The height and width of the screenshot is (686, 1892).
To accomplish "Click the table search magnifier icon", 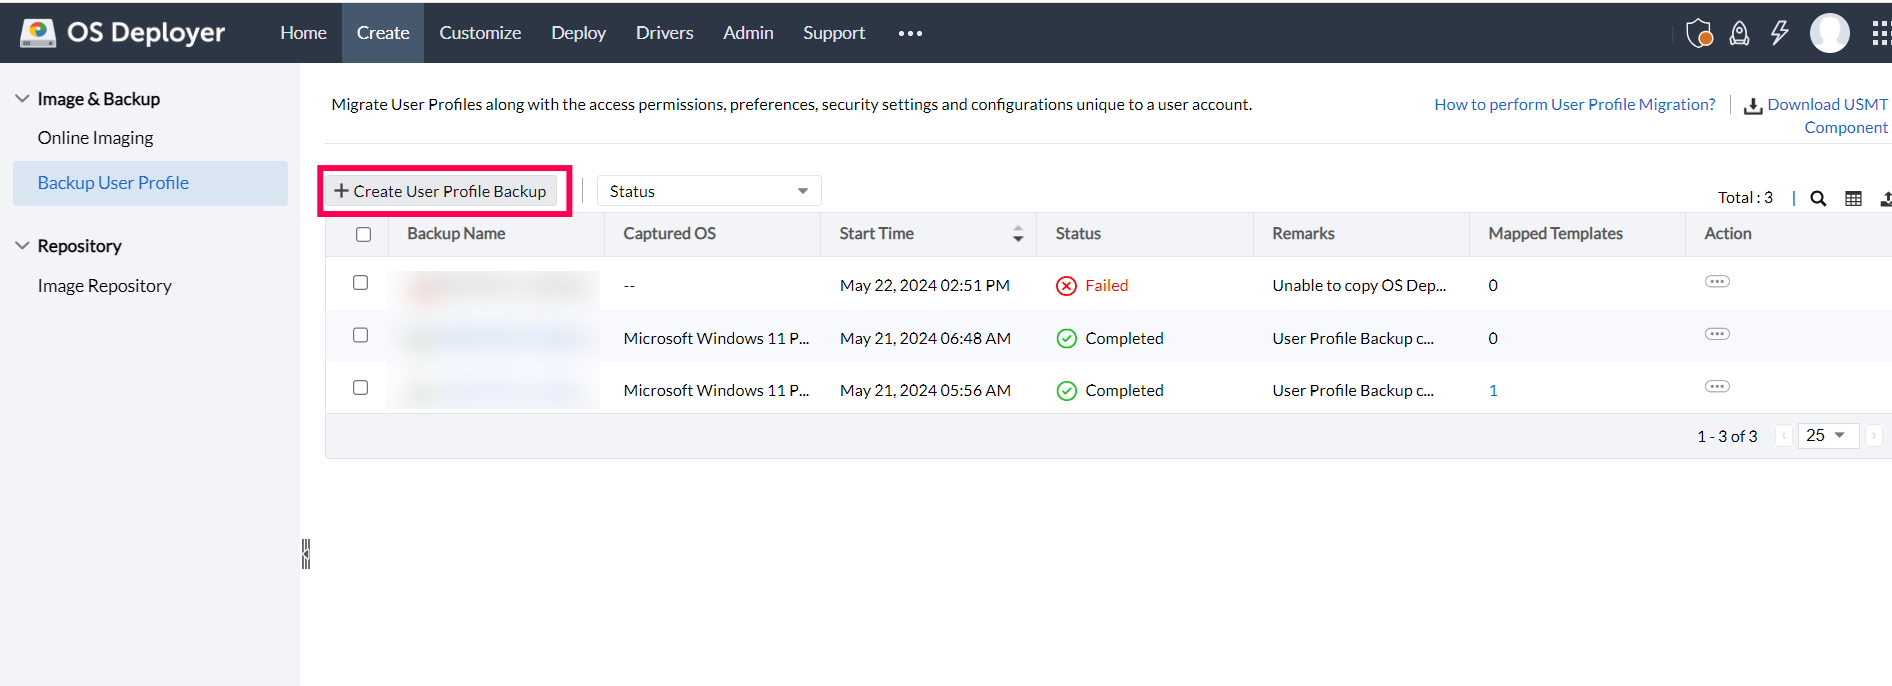I will 1818,198.
